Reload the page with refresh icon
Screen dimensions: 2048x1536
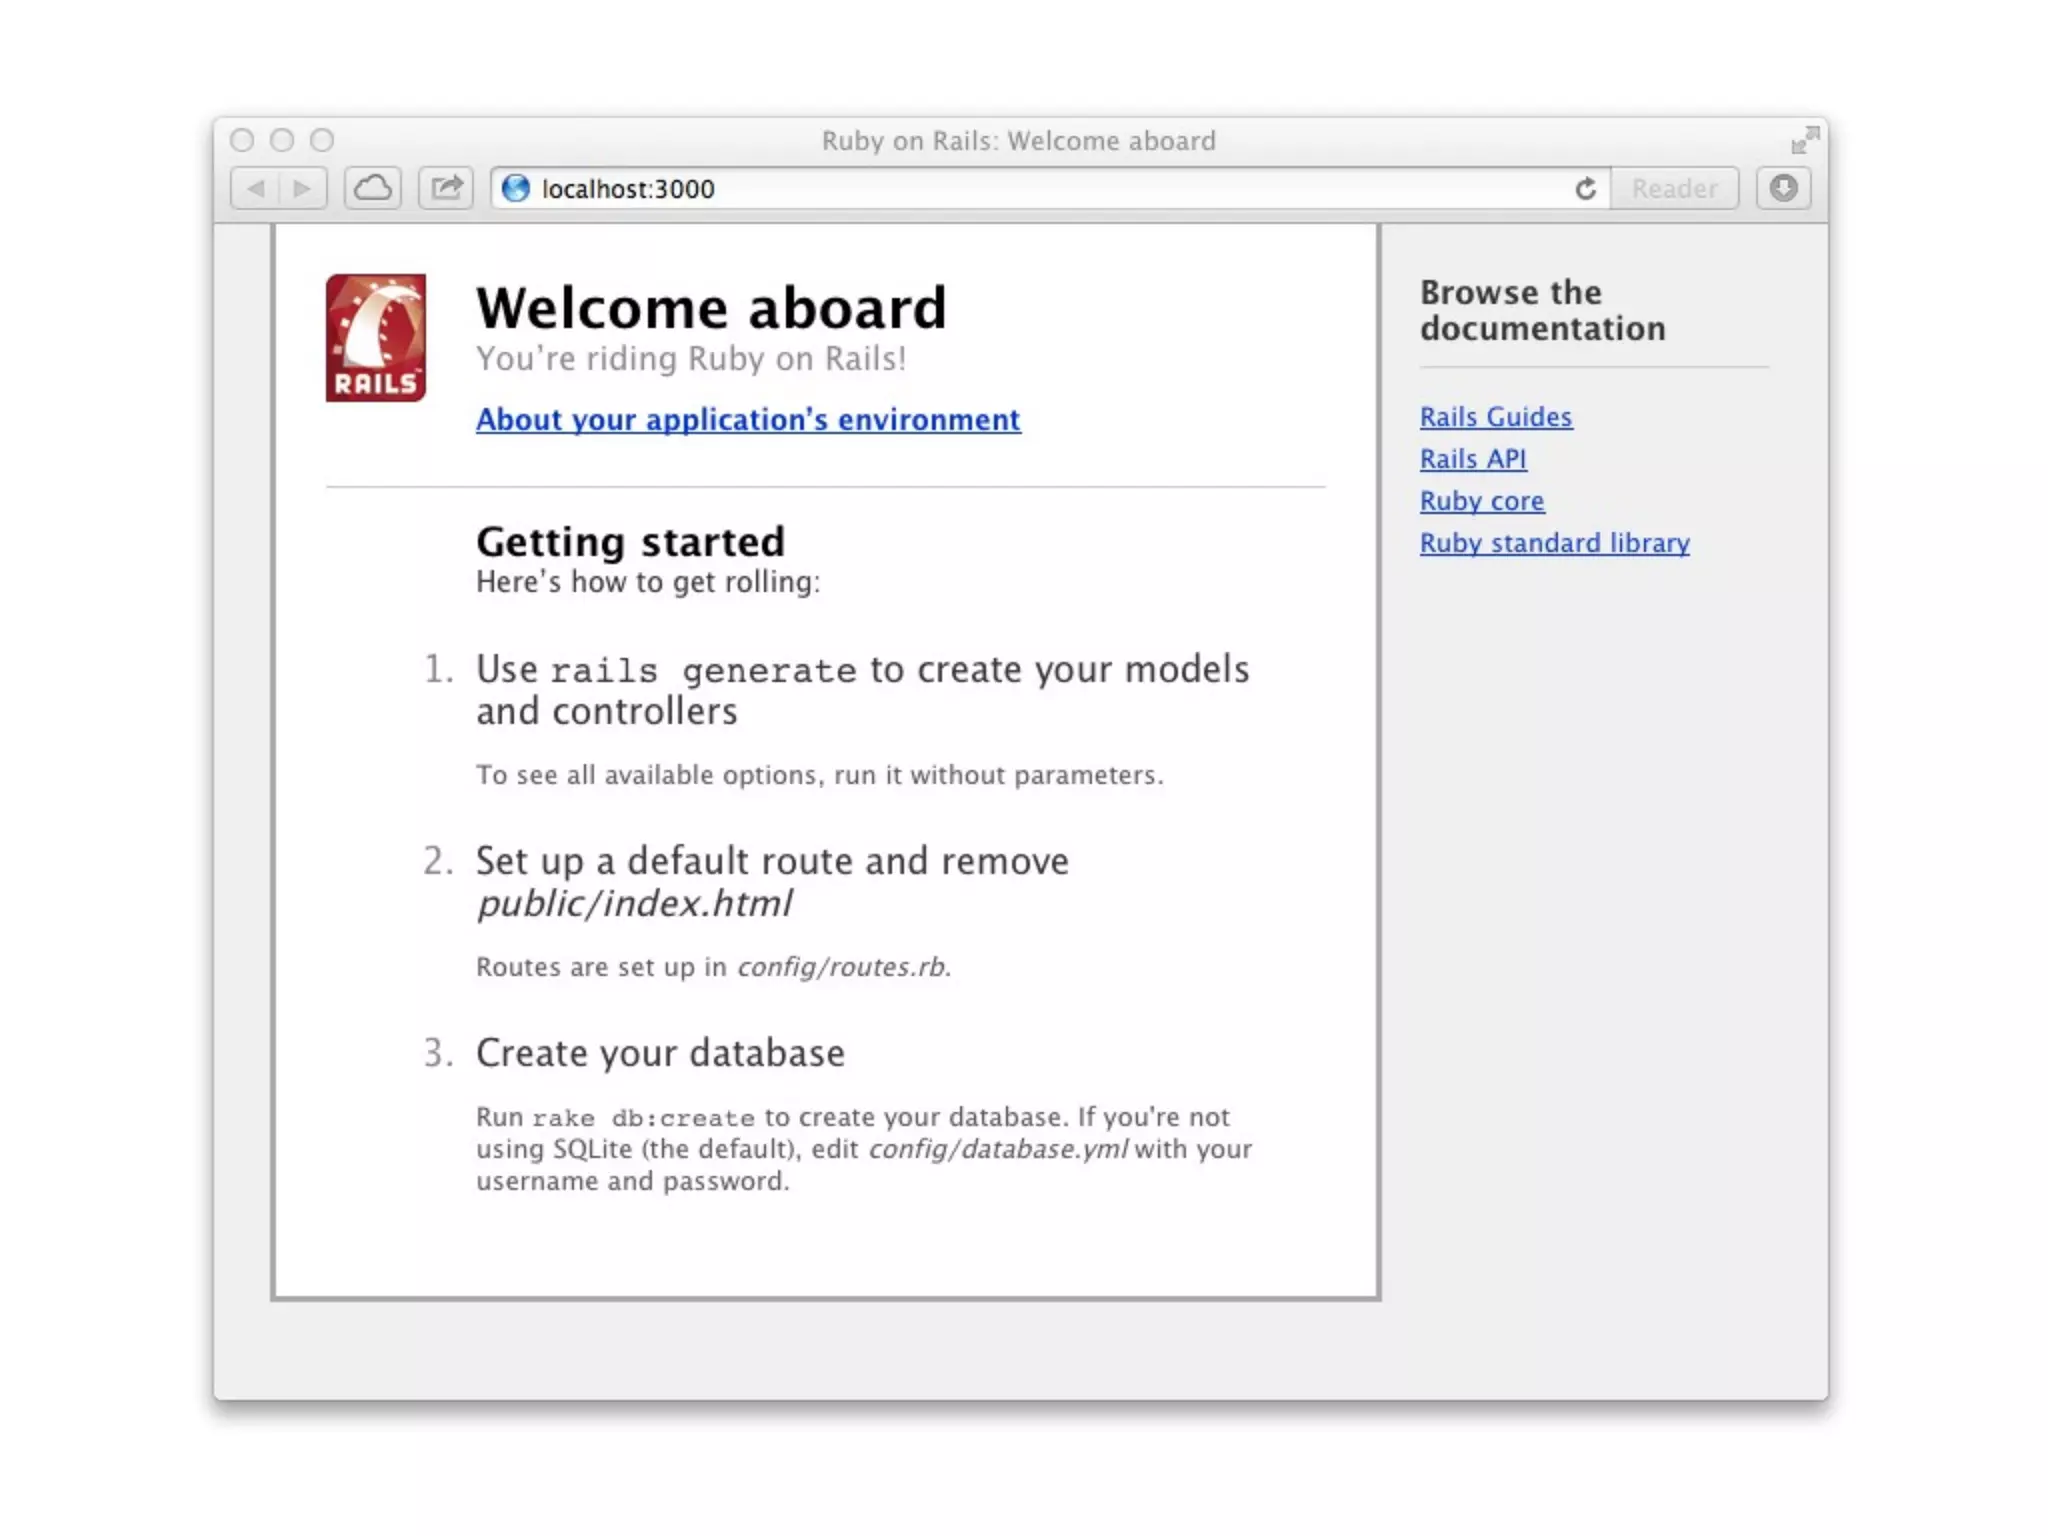tap(1585, 189)
